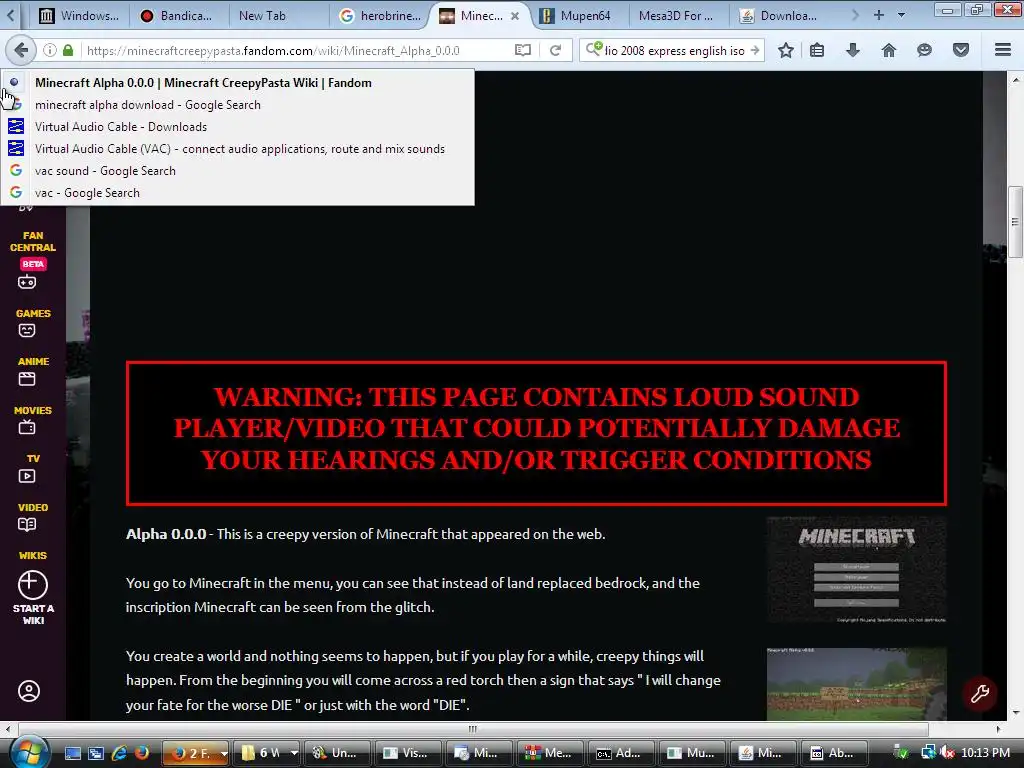The height and width of the screenshot is (768, 1024).
Task: Open user profile avatar icon
Action: [x=29, y=691]
